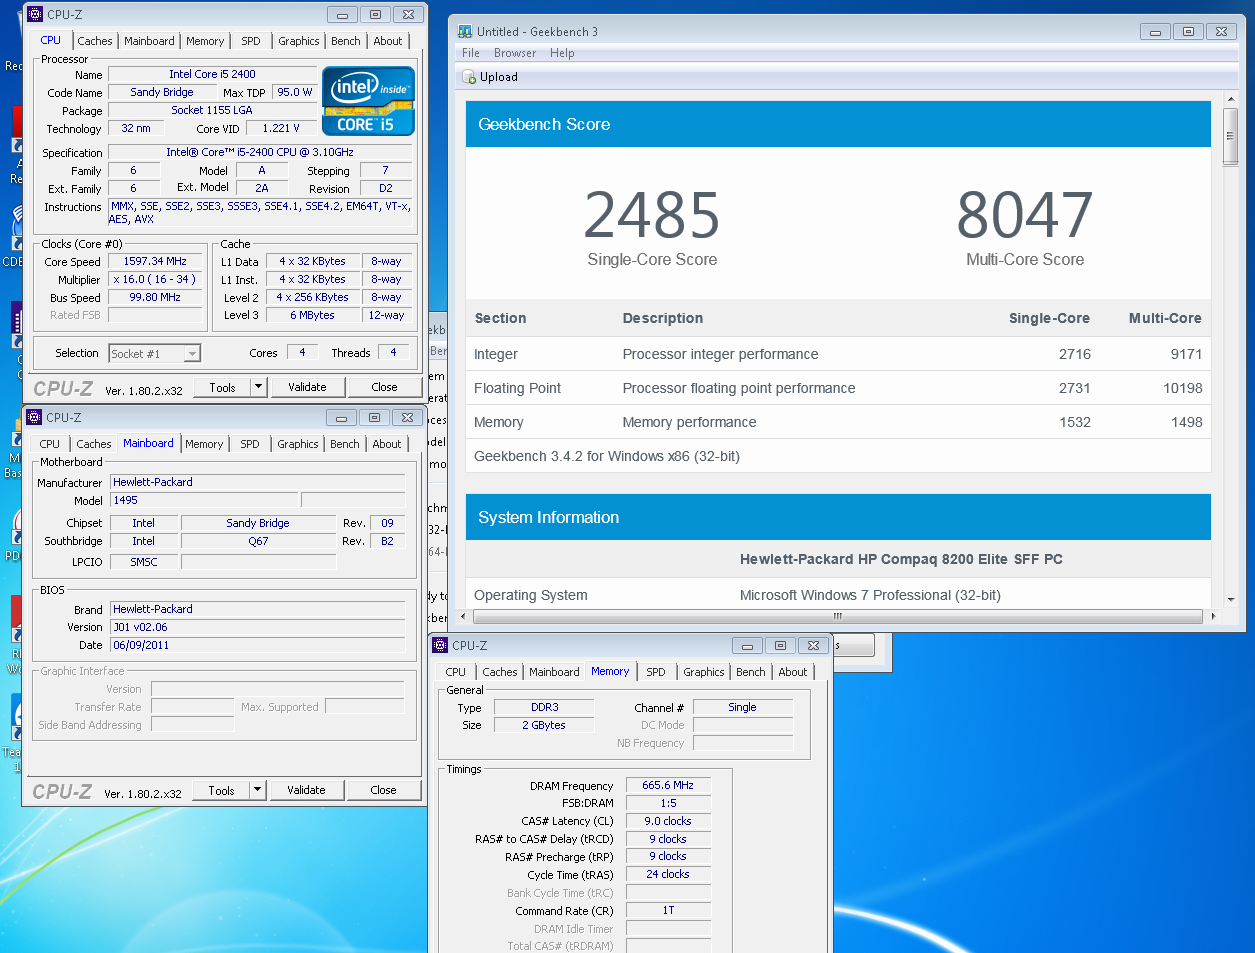Screen dimensions: 1255x953
Task: Open the Bench tab in the Memory CPU-Z window
Action: point(751,672)
